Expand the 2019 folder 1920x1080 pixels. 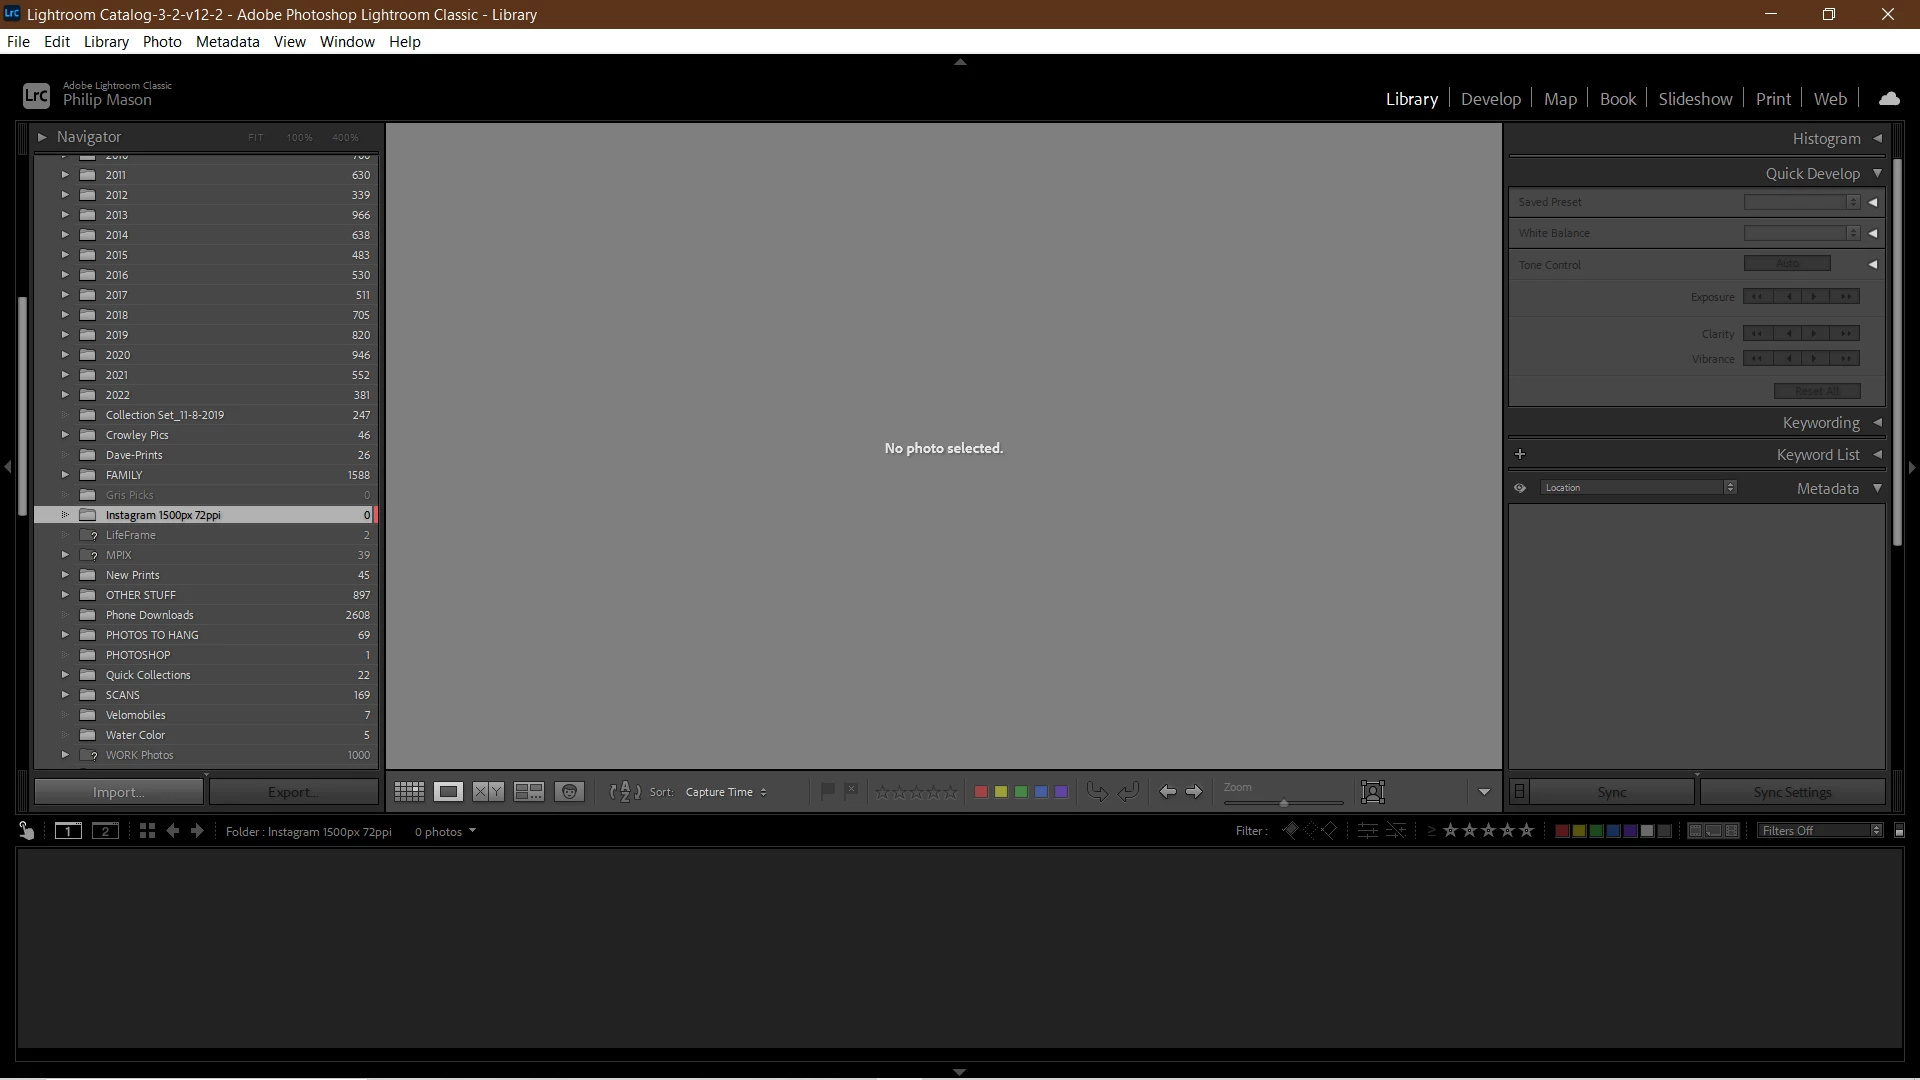(65, 335)
